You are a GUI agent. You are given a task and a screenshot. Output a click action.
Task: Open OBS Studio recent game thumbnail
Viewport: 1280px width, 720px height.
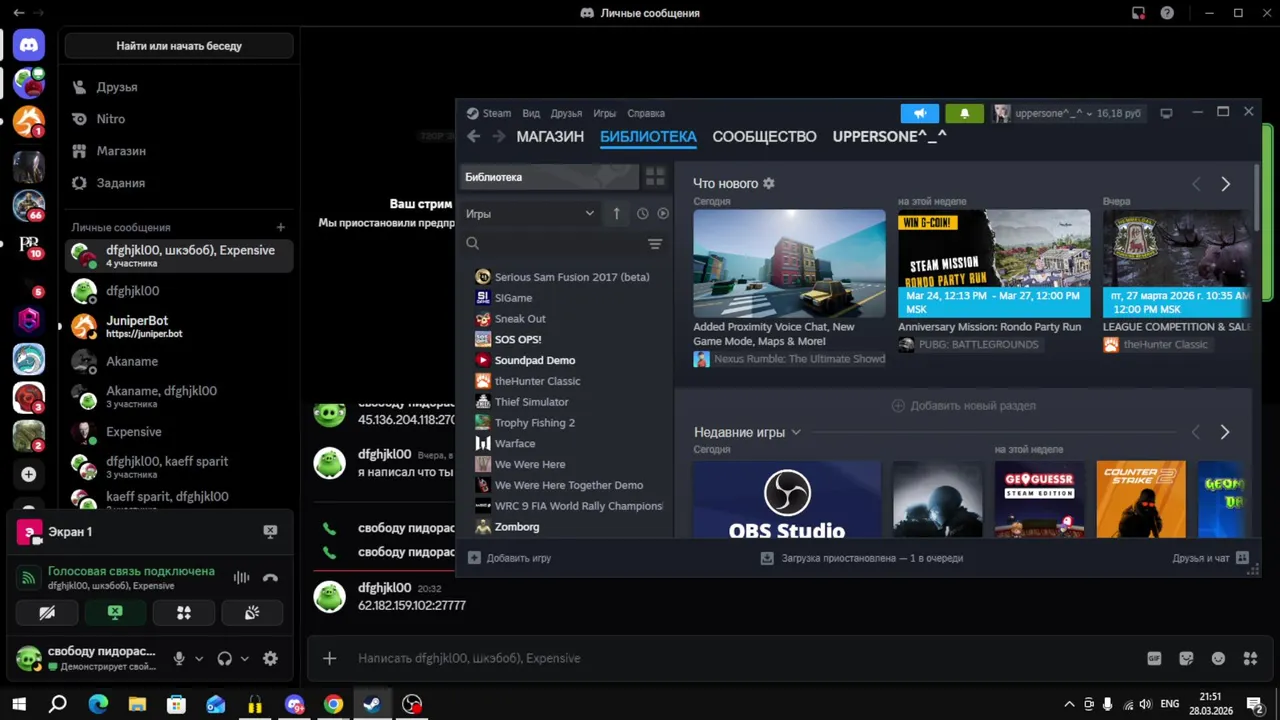(787, 499)
